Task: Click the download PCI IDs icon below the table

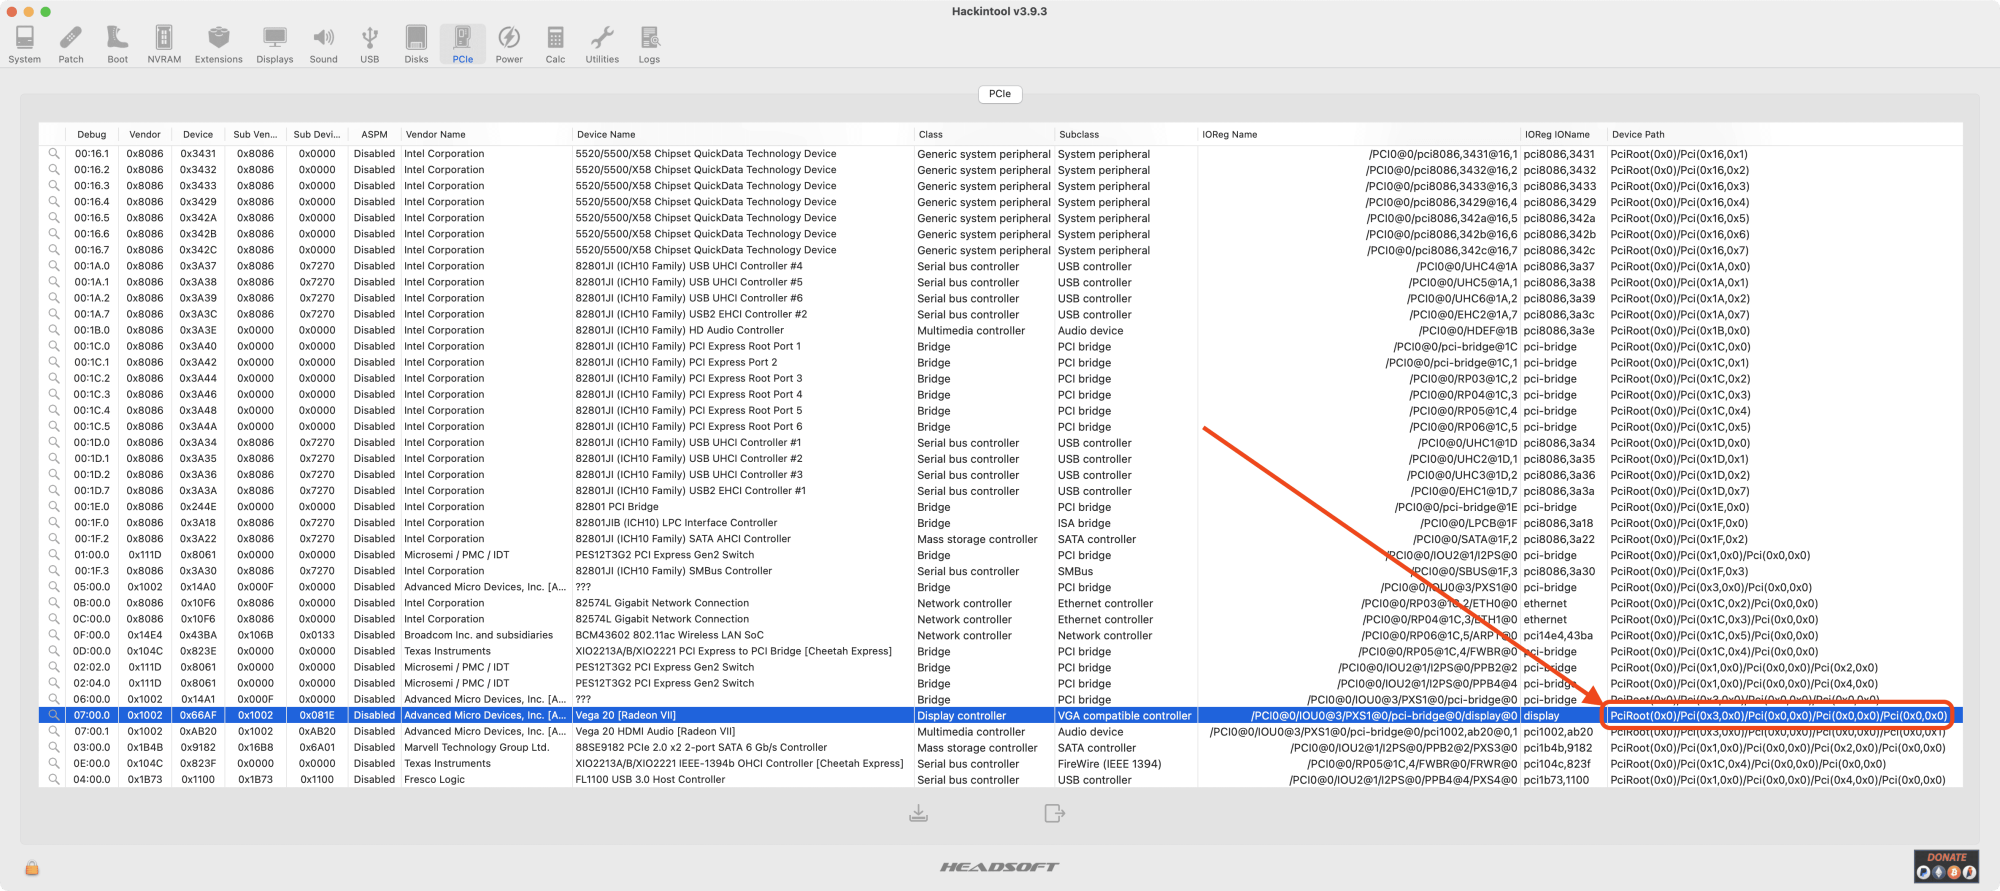Action: 918,813
